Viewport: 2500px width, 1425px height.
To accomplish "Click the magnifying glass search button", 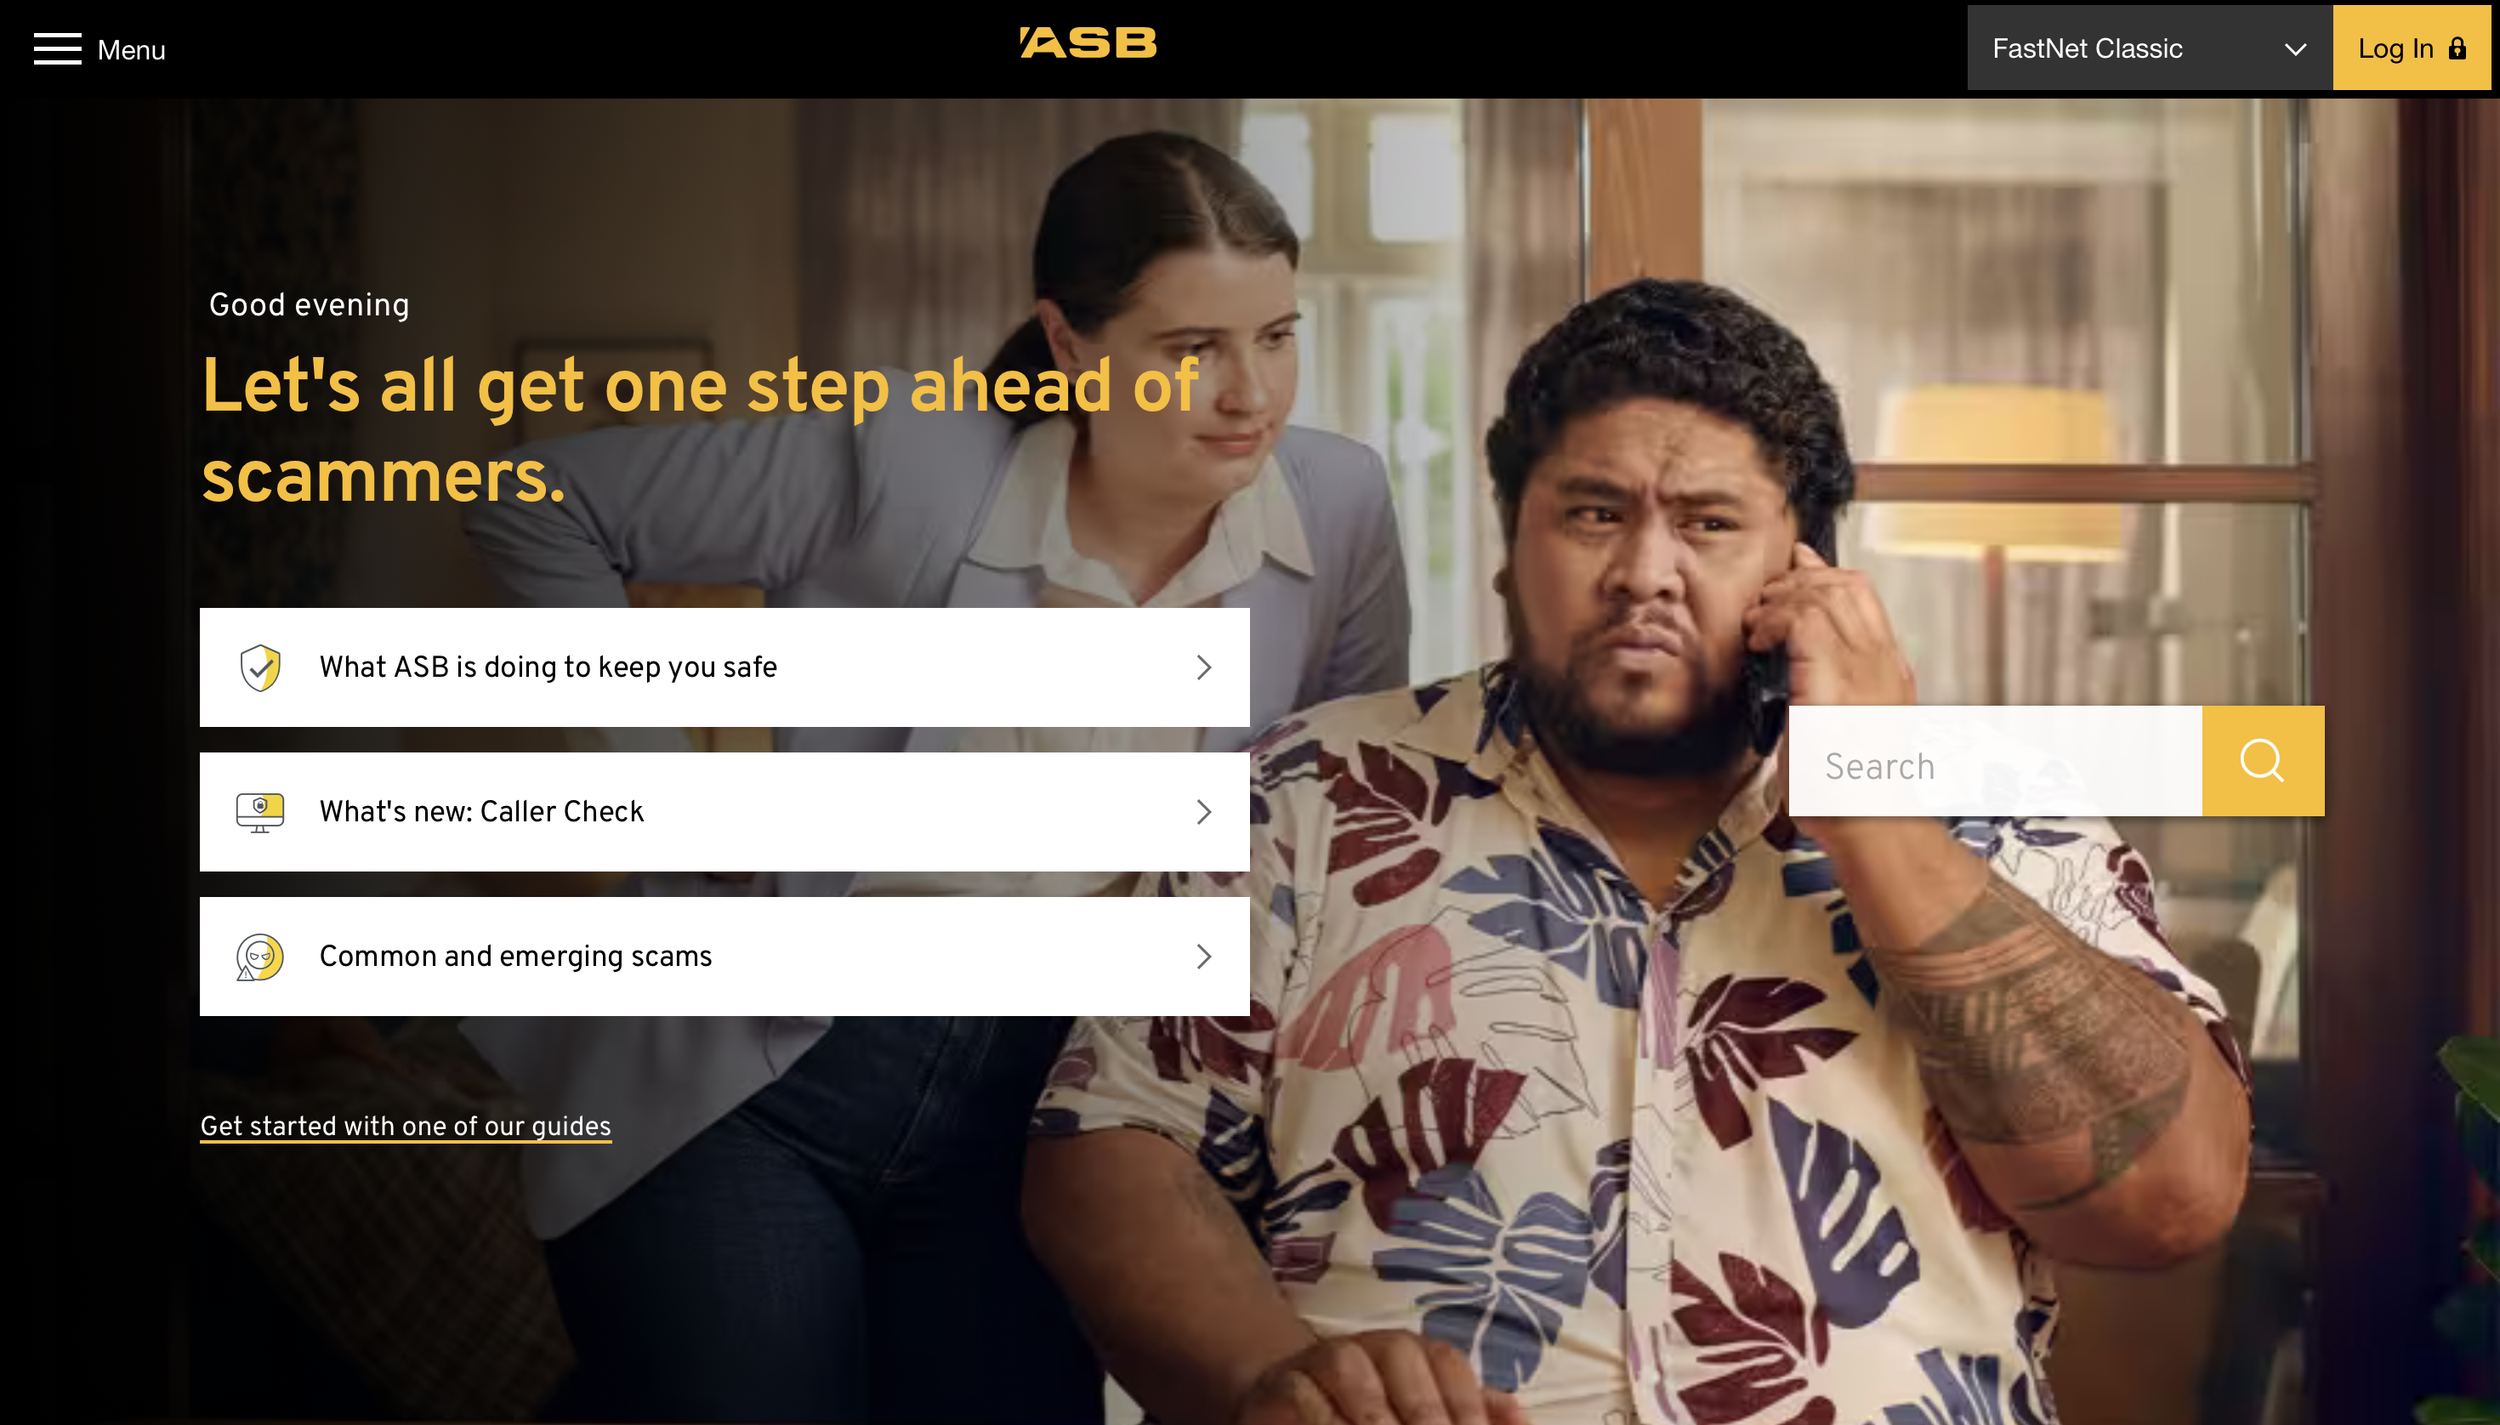I will pyautogui.click(x=2262, y=761).
